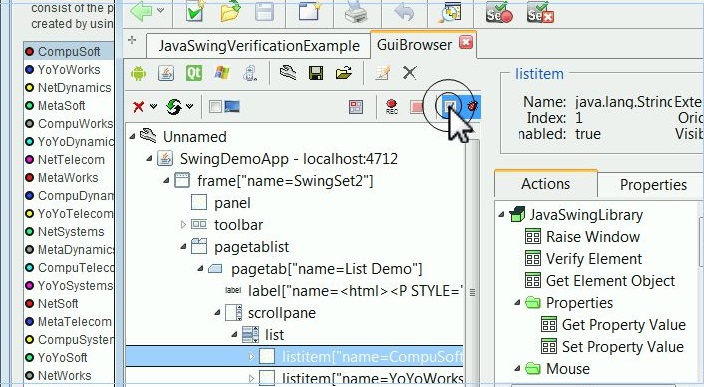Collapse the SwingDemoApp - localhost:4712 node
The image size is (704, 387).
tap(150, 158)
